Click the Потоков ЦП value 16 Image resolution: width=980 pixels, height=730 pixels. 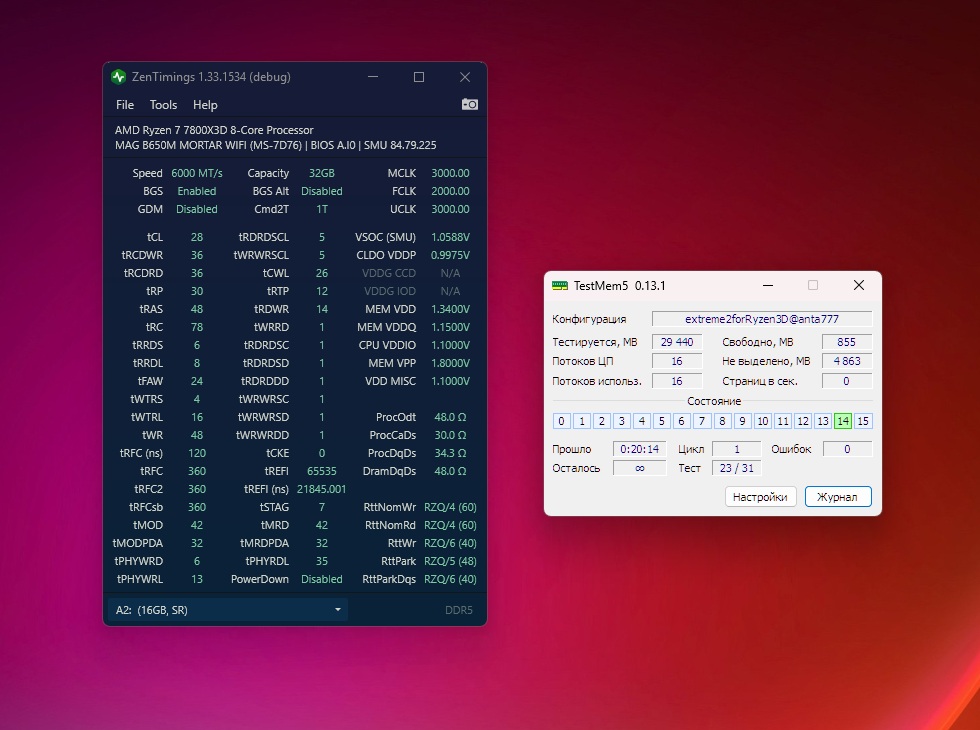[677, 361]
